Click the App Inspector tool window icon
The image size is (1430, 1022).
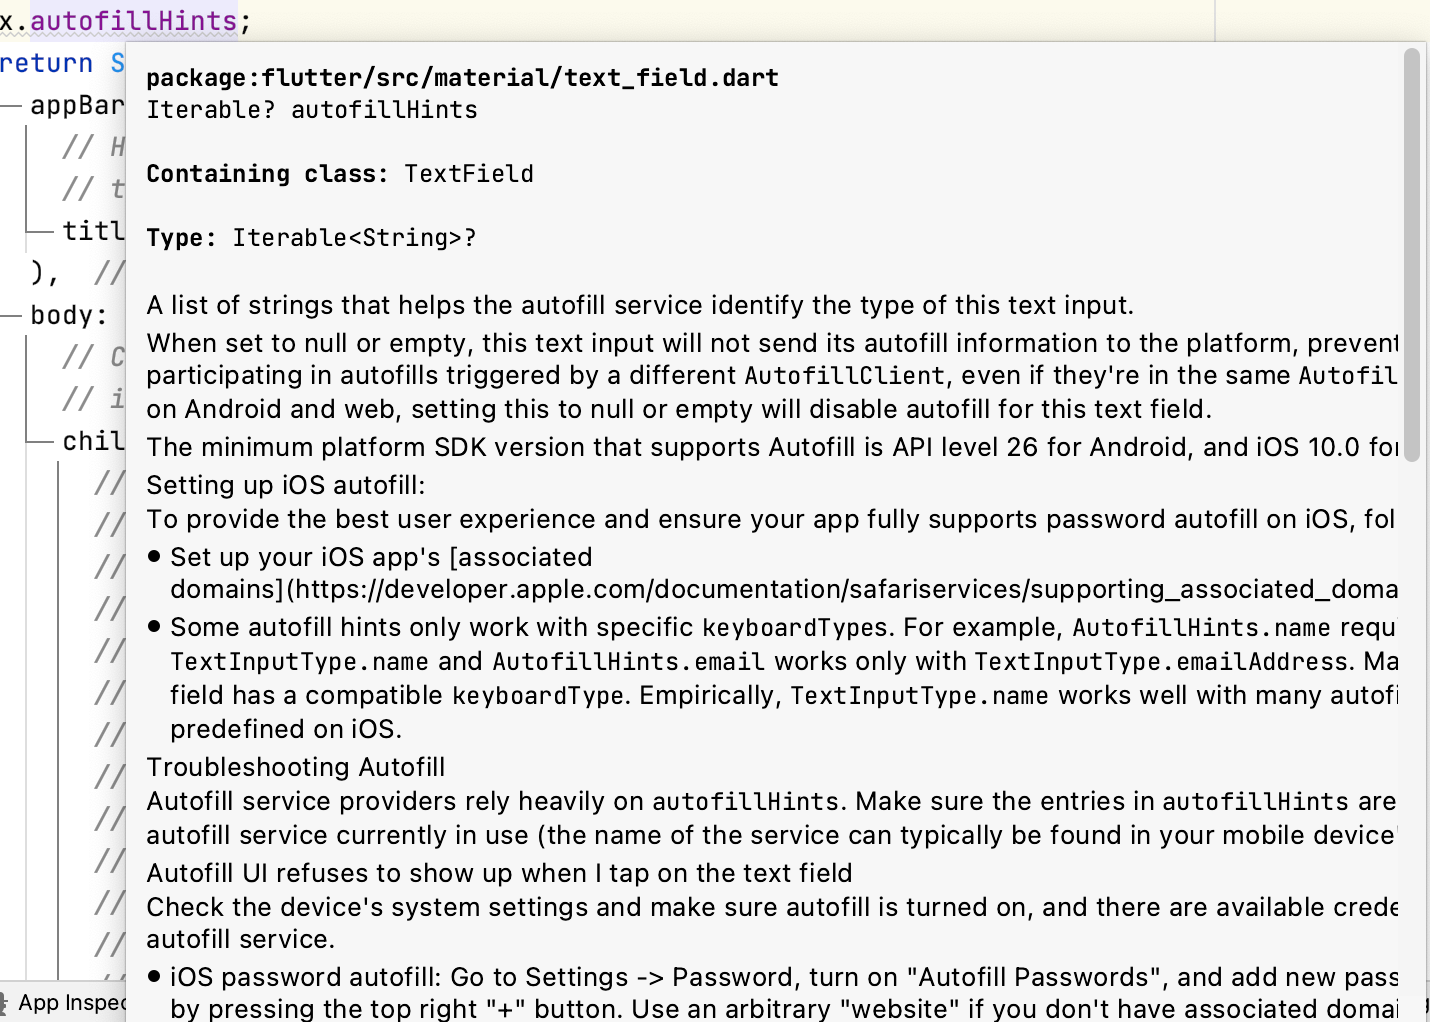coord(8,1003)
